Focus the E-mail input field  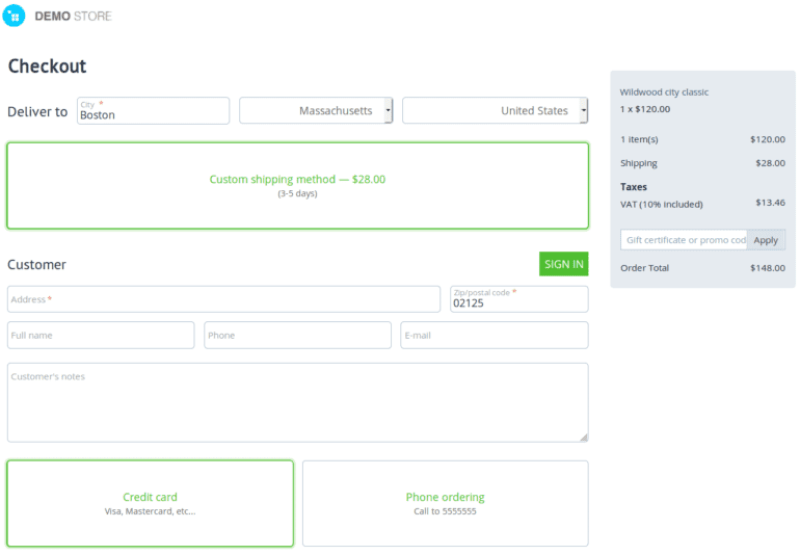pyautogui.click(x=494, y=335)
